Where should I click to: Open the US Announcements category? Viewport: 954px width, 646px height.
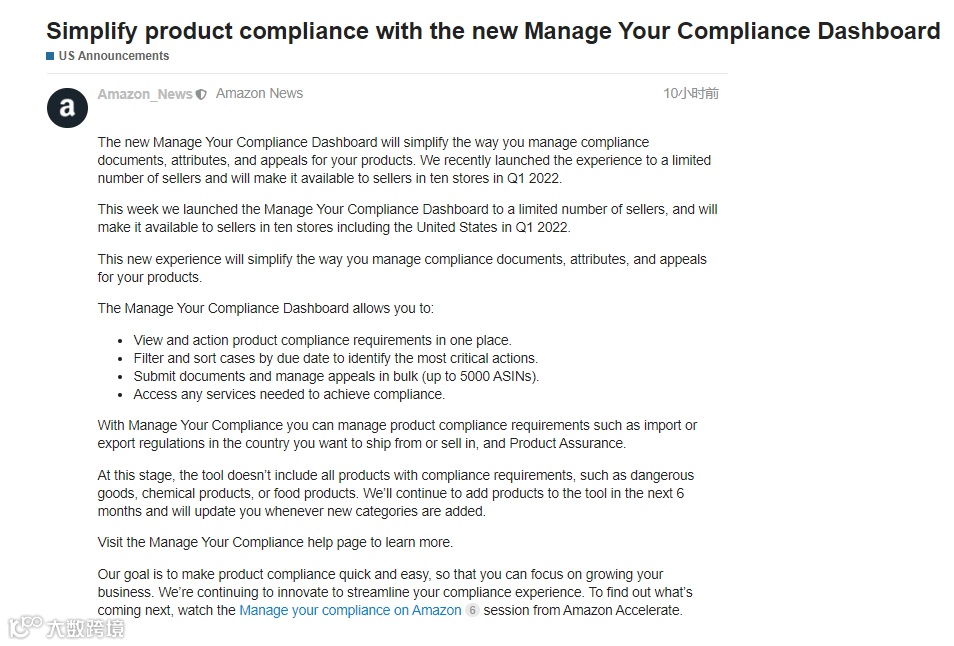click(x=113, y=56)
